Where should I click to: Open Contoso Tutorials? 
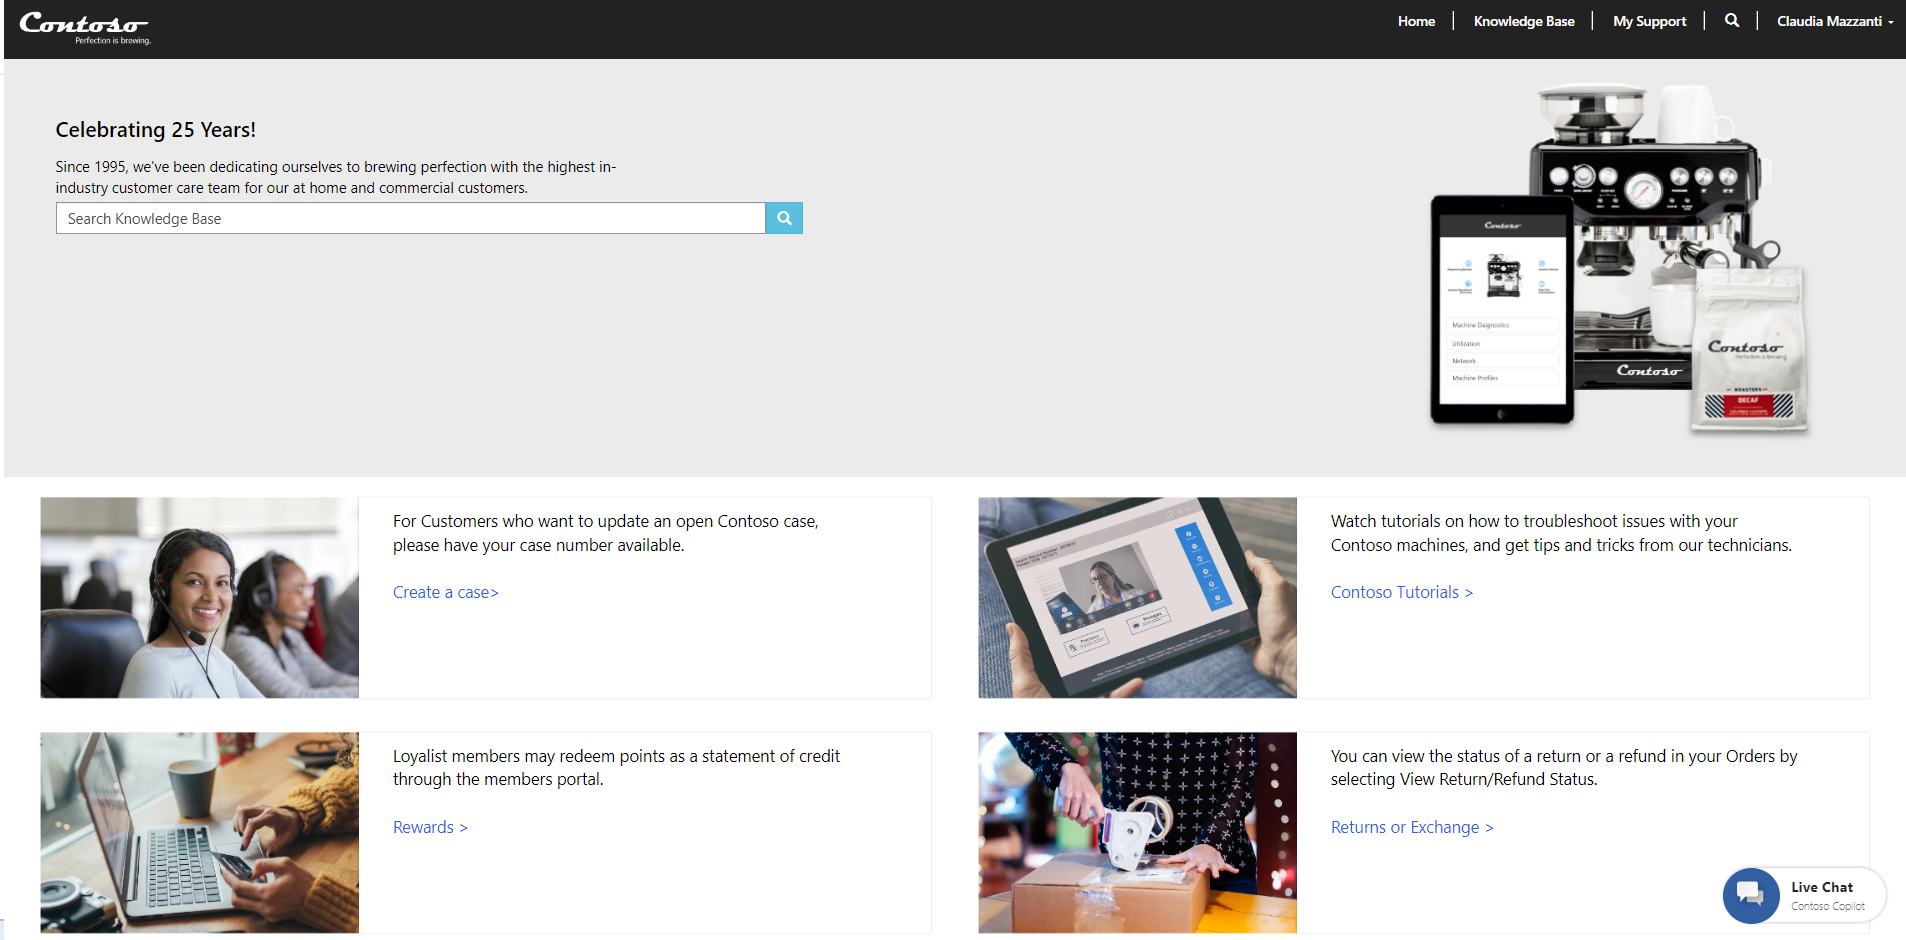click(x=1401, y=592)
